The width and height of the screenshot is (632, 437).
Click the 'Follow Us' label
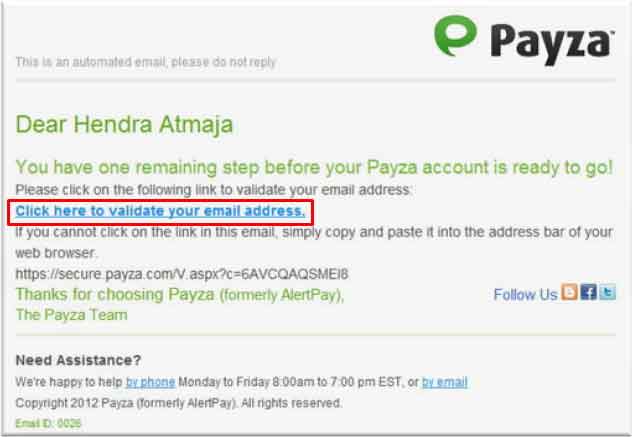tap(526, 295)
